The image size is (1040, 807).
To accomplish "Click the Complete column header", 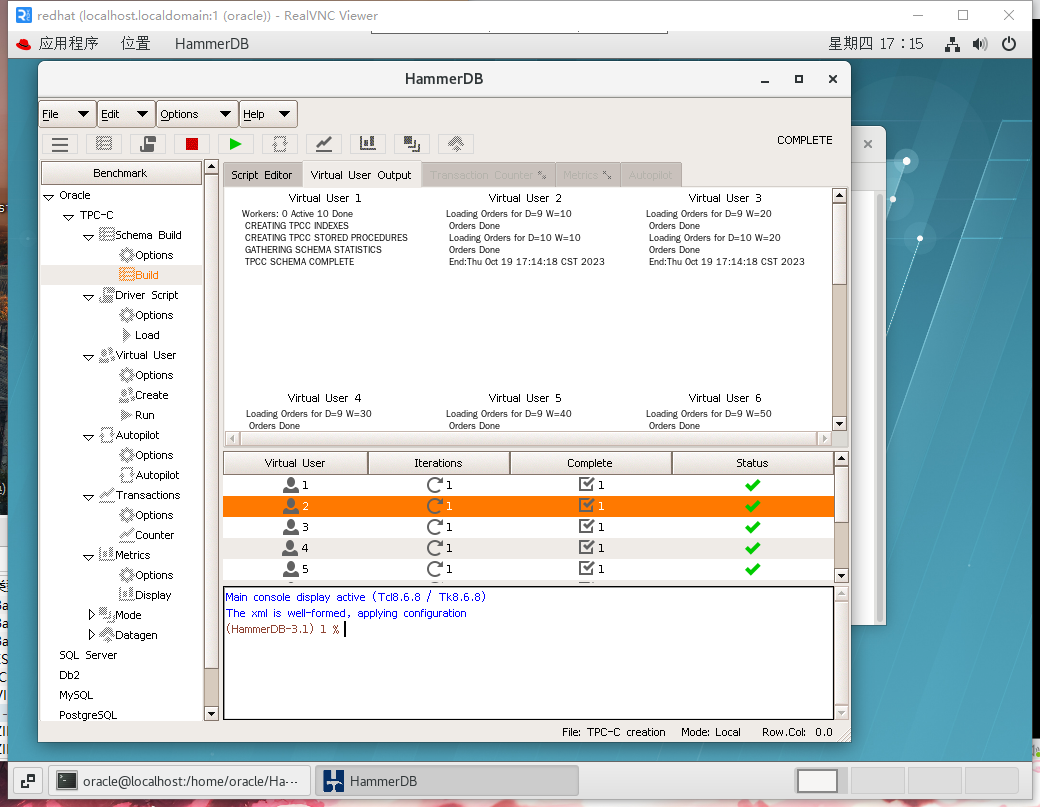I will [x=590, y=463].
